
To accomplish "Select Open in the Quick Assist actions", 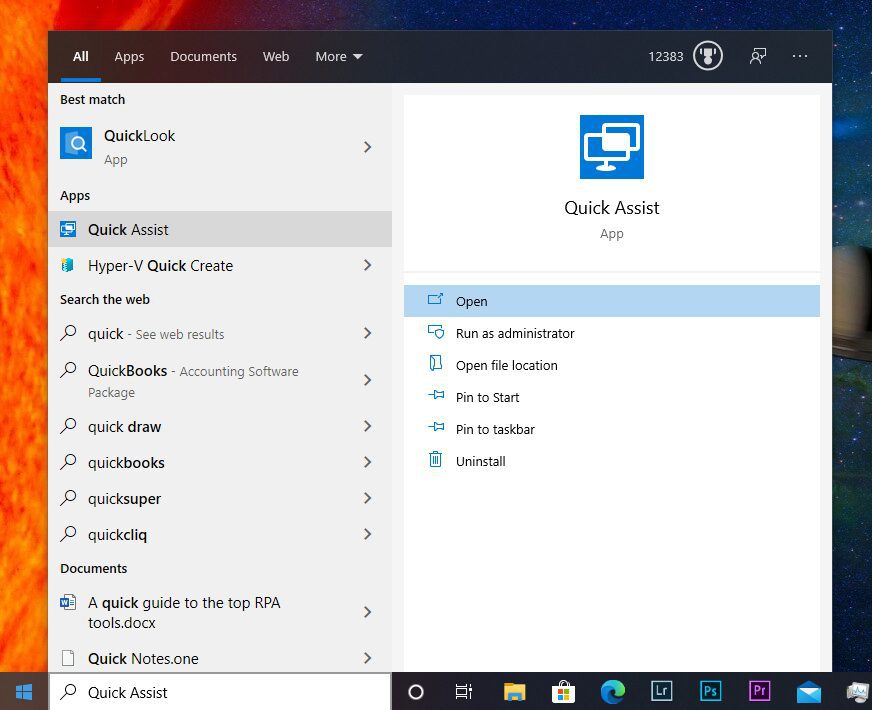I will [x=612, y=301].
